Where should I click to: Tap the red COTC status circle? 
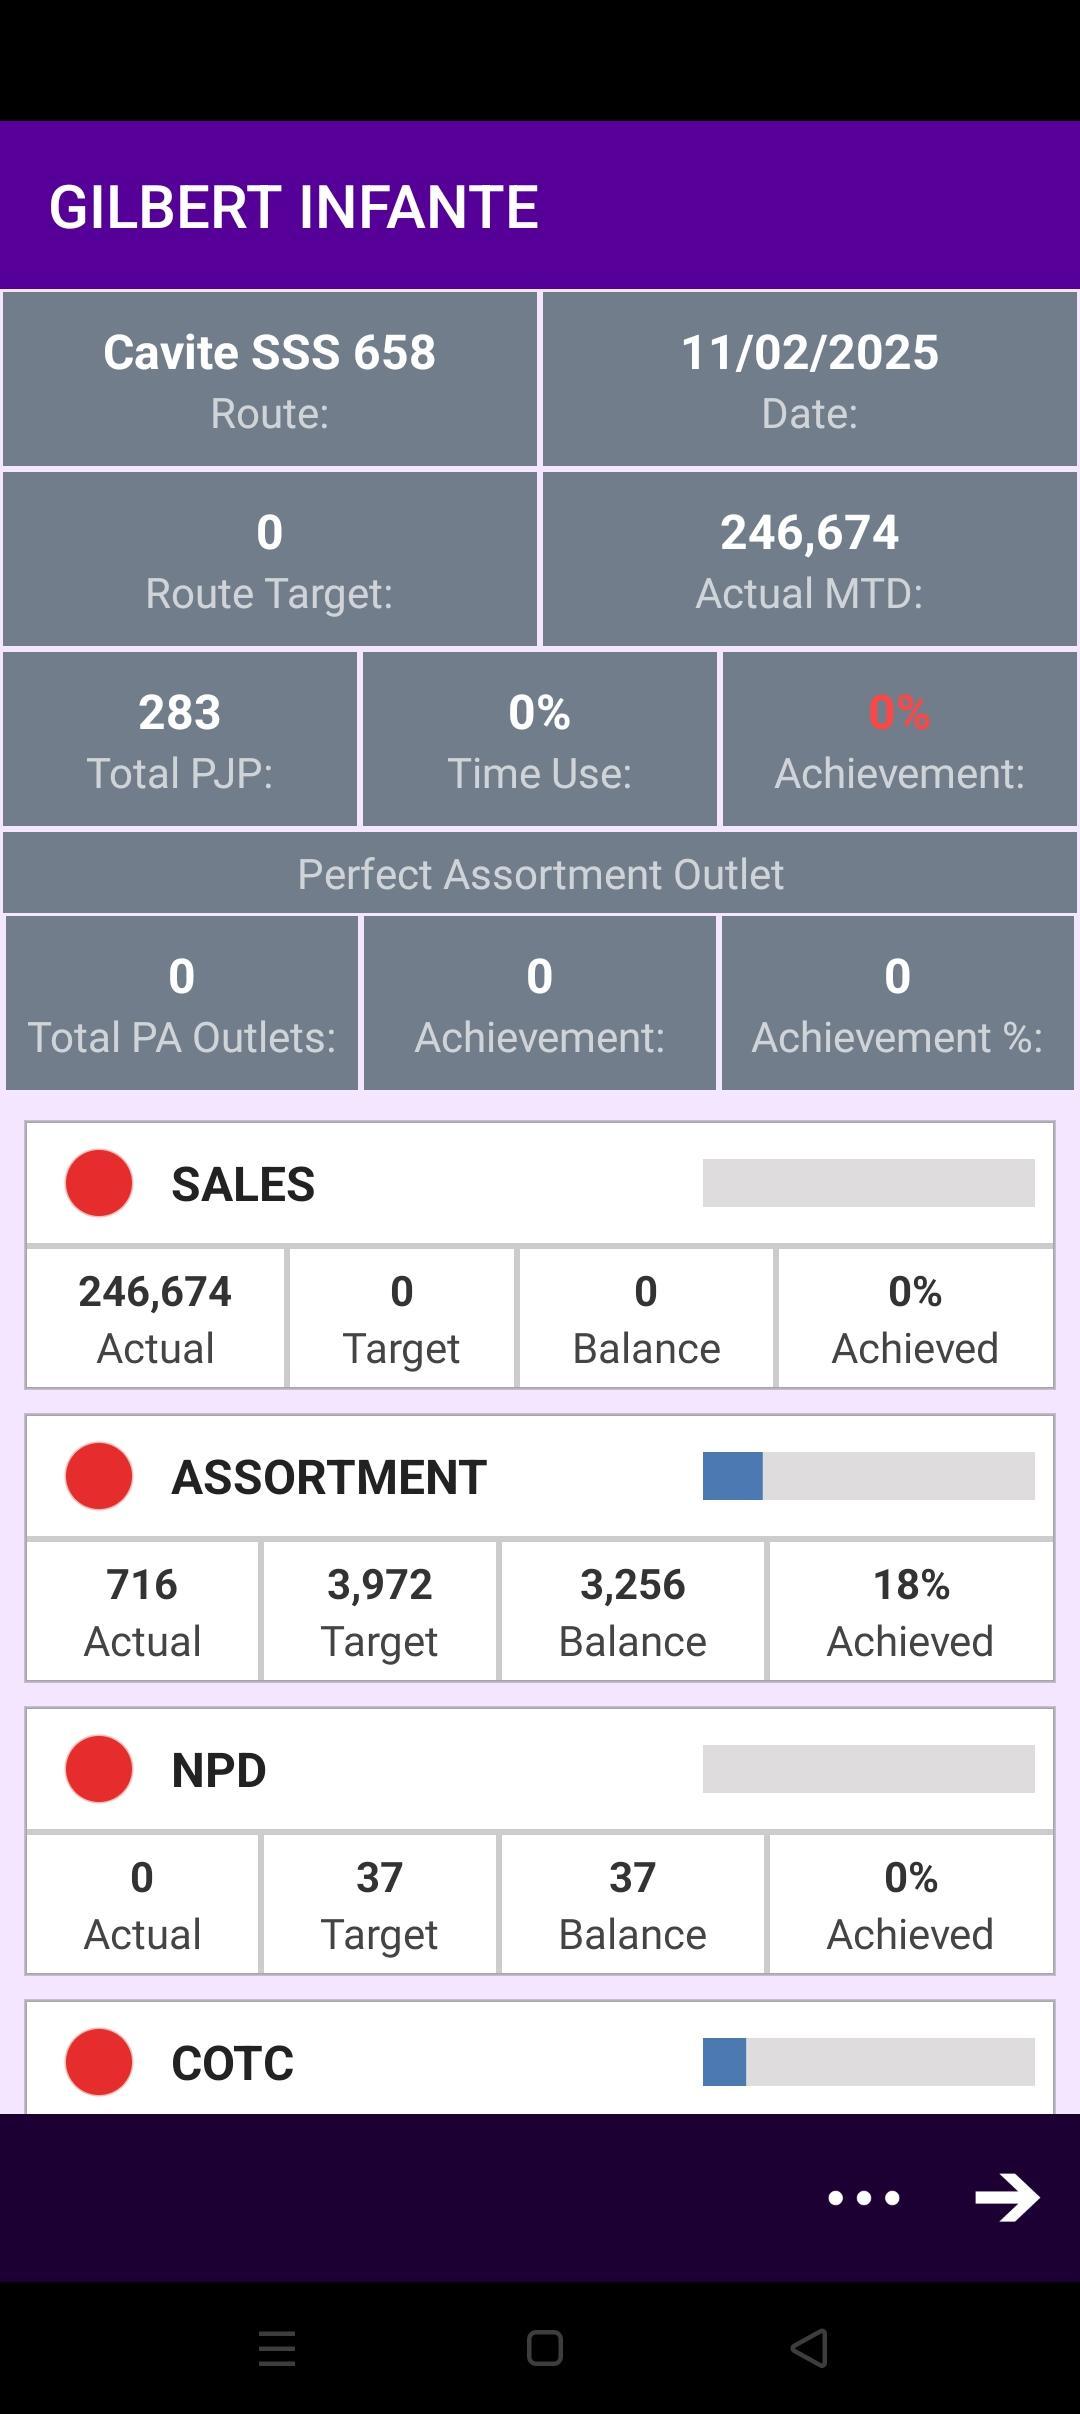(x=99, y=2062)
